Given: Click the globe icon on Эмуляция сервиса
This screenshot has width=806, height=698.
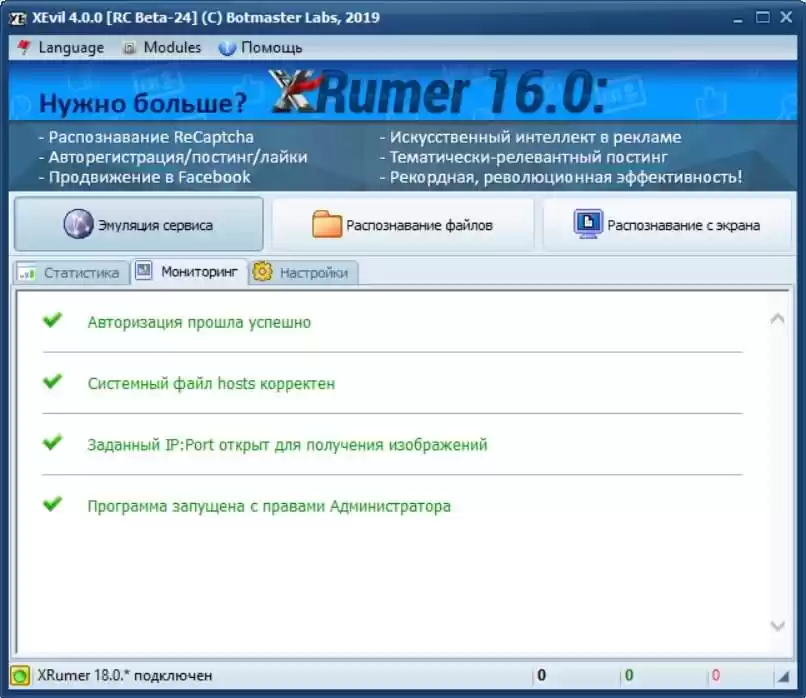Looking at the screenshot, I should 79,224.
